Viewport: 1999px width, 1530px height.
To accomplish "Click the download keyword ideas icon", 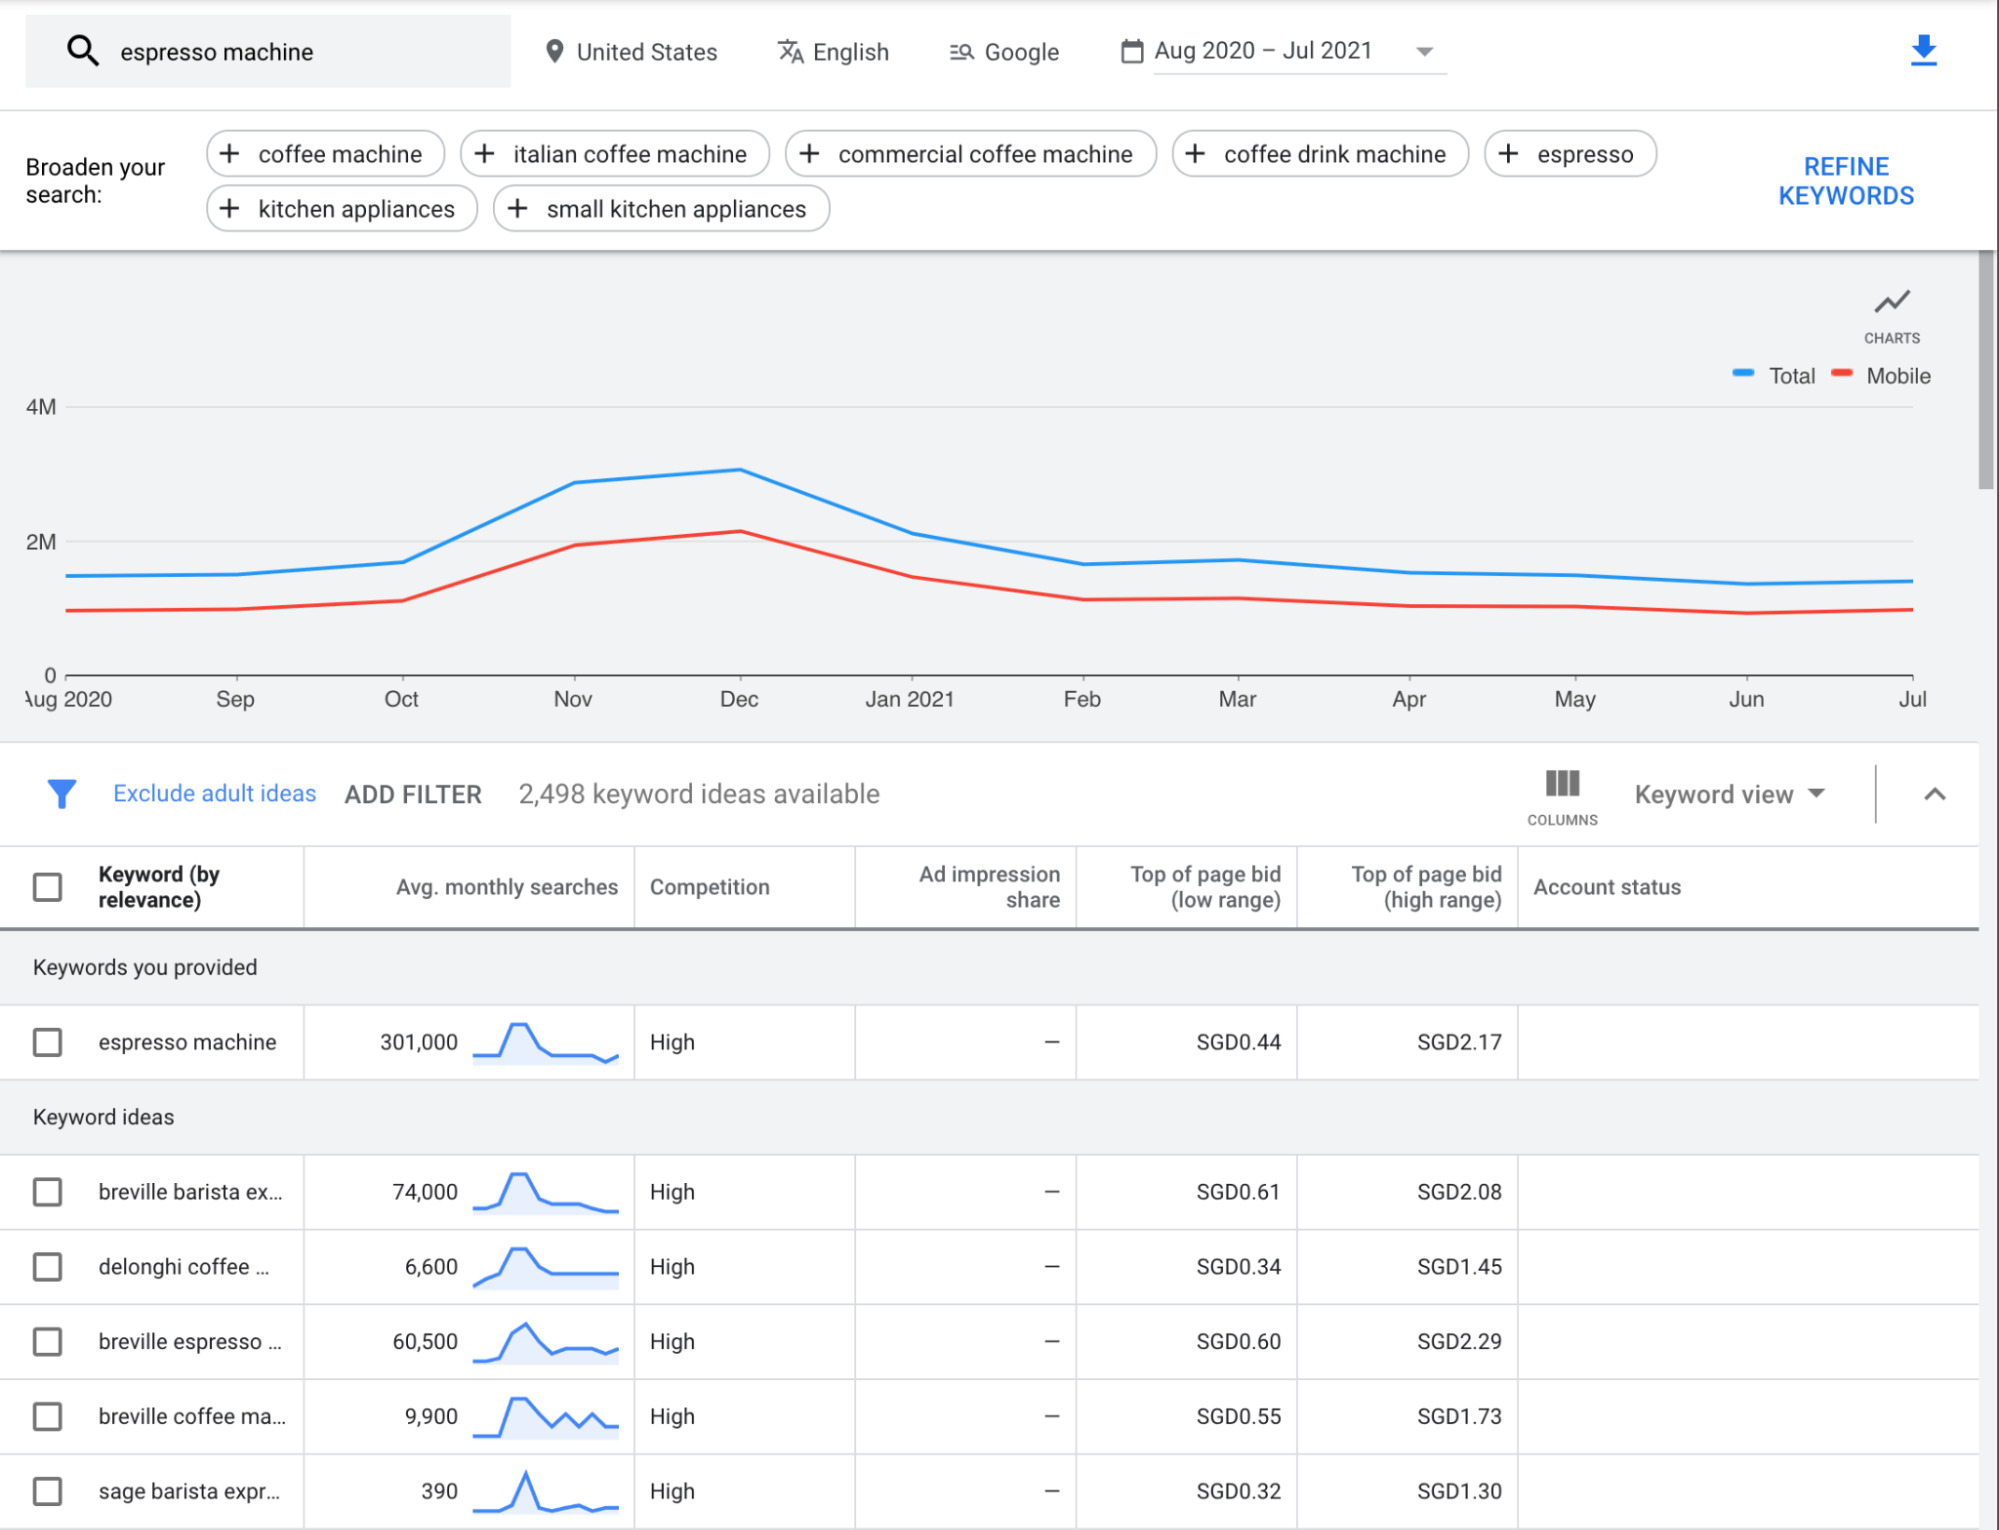I will (1922, 50).
